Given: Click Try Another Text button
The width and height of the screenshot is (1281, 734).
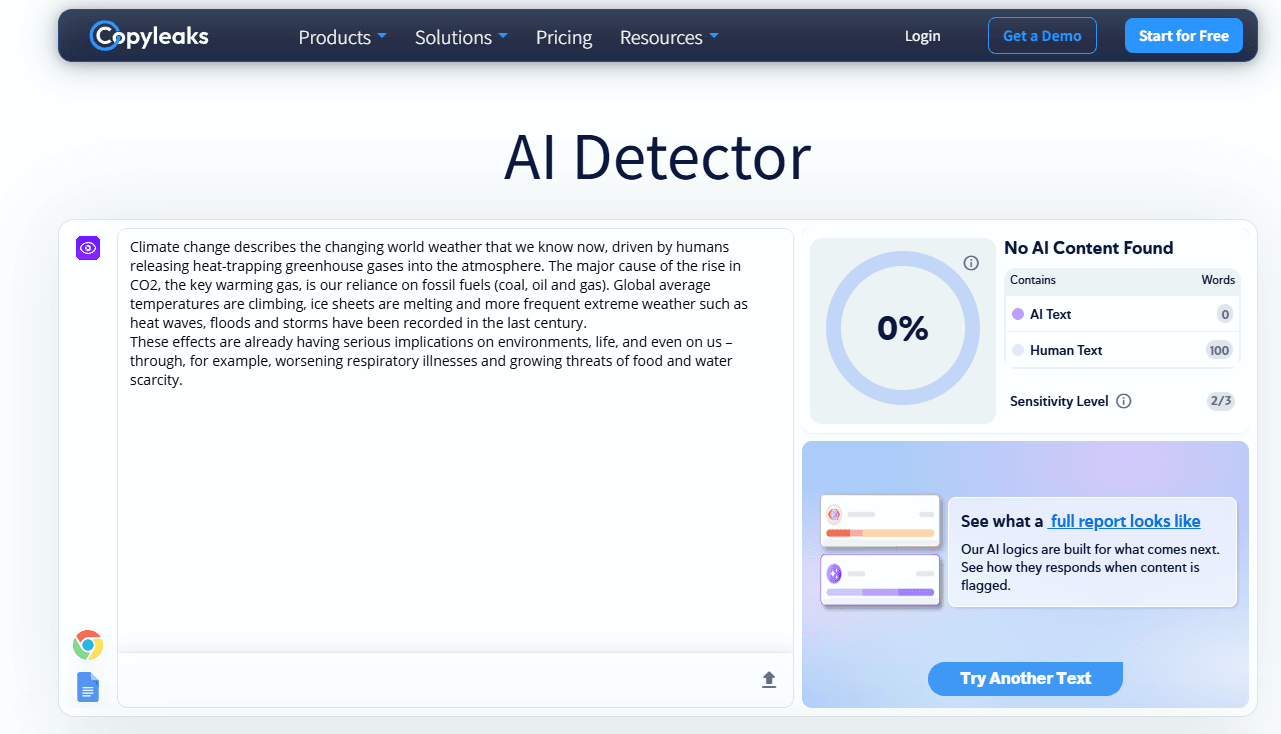Looking at the screenshot, I should click(x=1025, y=678).
